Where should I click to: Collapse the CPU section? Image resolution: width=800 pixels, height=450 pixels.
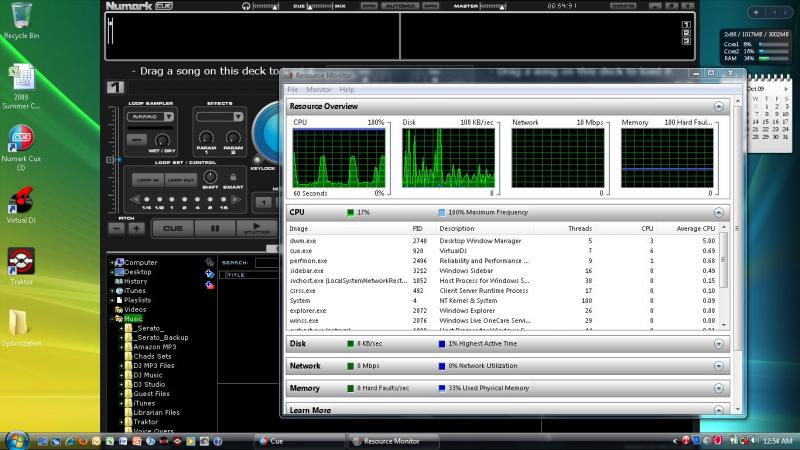718,212
